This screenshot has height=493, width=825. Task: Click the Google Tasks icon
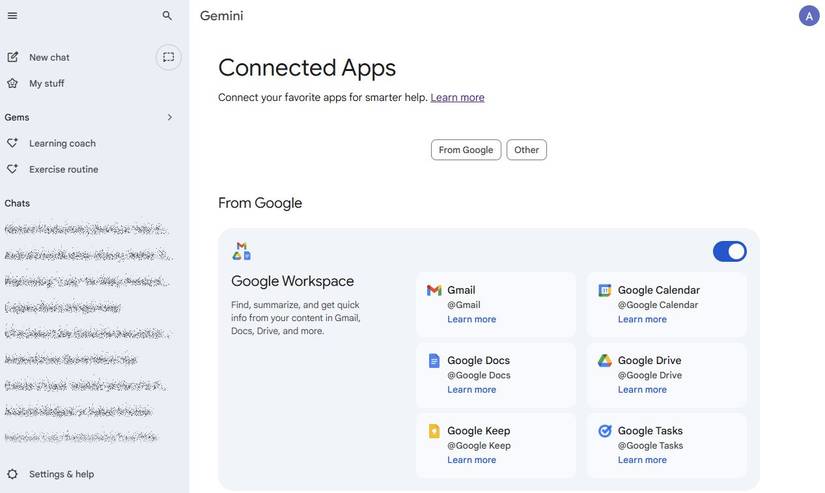pos(604,431)
